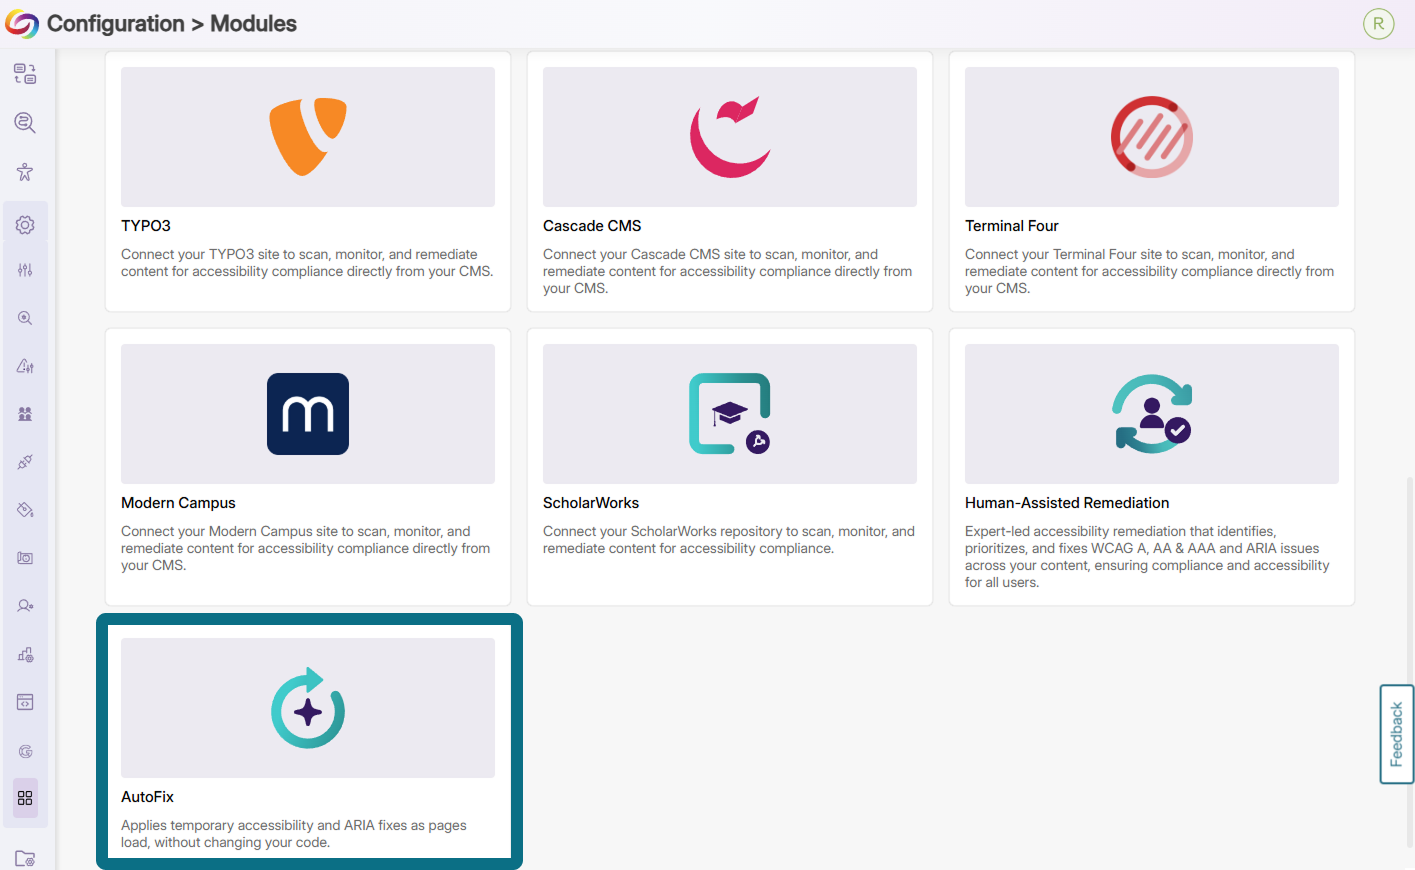
Task: Open the user groups icon in sidebar
Action: point(25,414)
